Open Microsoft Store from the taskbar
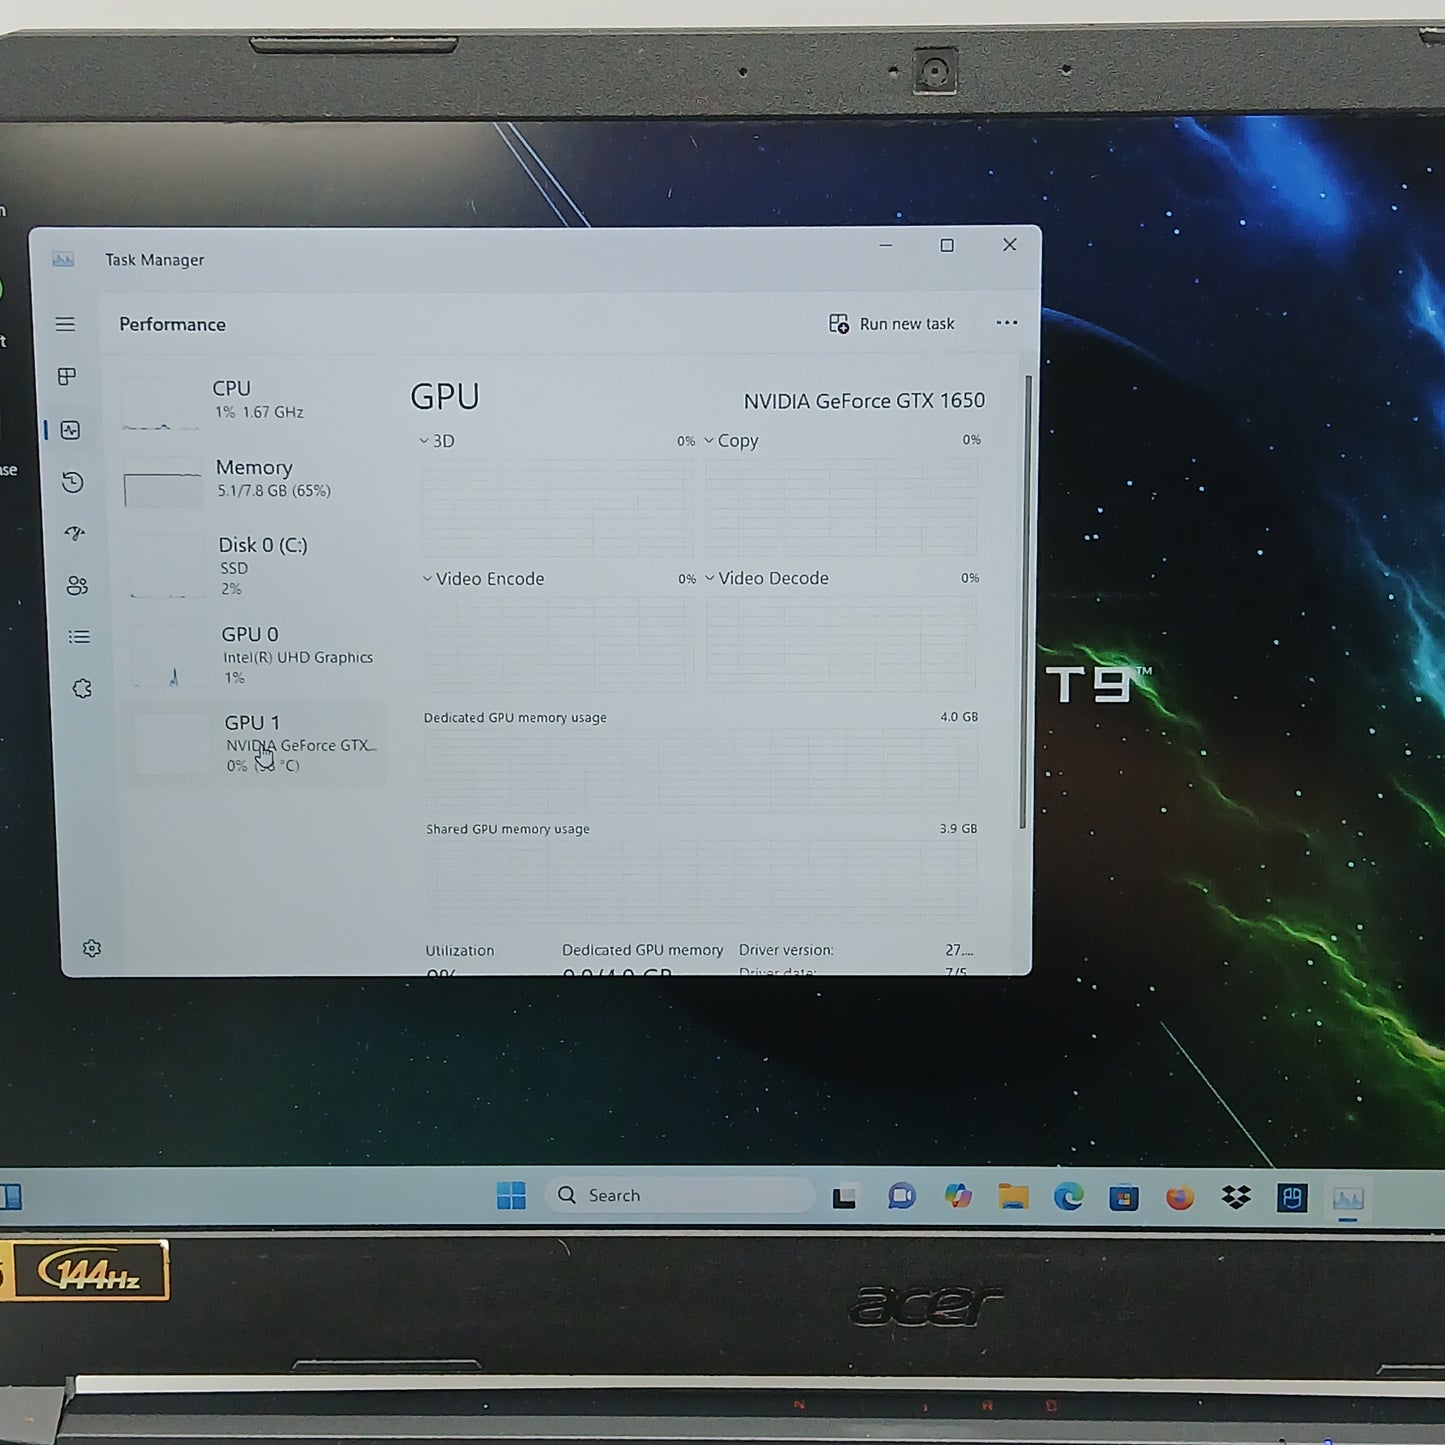 1124,1197
